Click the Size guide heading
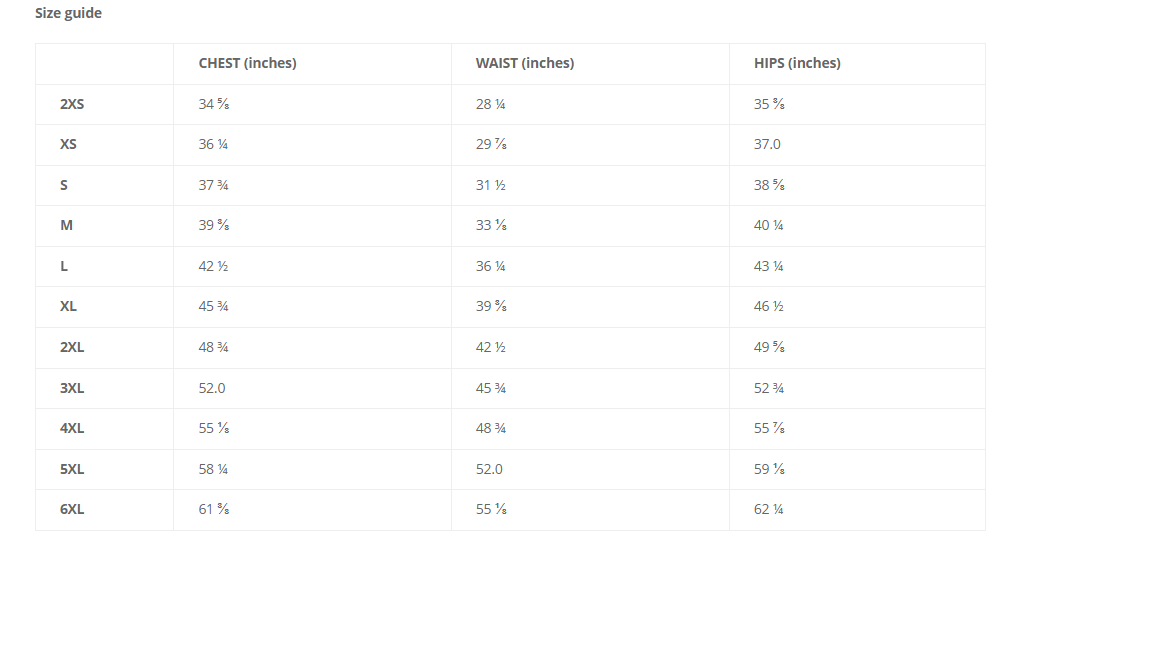Viewport: 1152px width, 648px height. 68,13
